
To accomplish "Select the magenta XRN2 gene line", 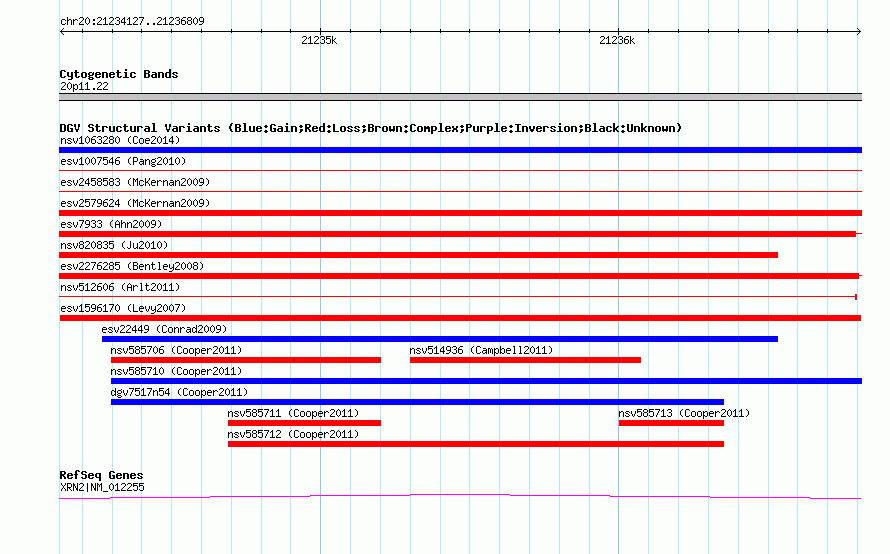I will [x=460, y=497].
